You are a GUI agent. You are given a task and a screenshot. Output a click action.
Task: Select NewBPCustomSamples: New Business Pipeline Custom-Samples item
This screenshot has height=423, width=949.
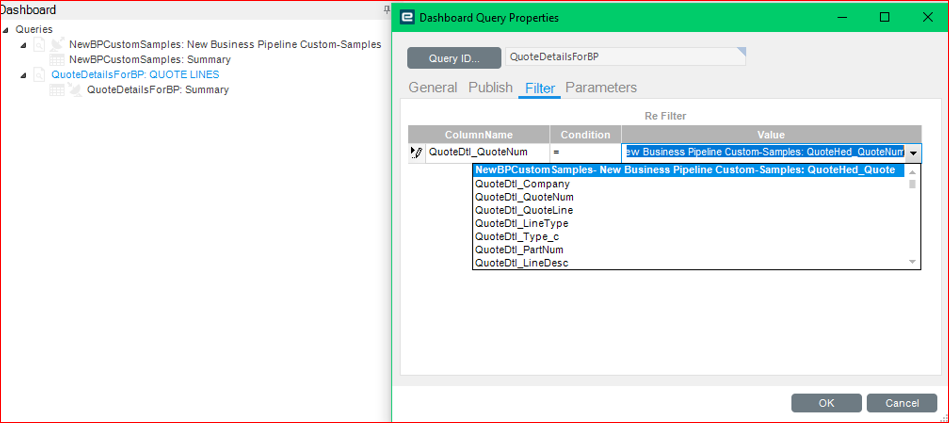[x=225, y=44]
